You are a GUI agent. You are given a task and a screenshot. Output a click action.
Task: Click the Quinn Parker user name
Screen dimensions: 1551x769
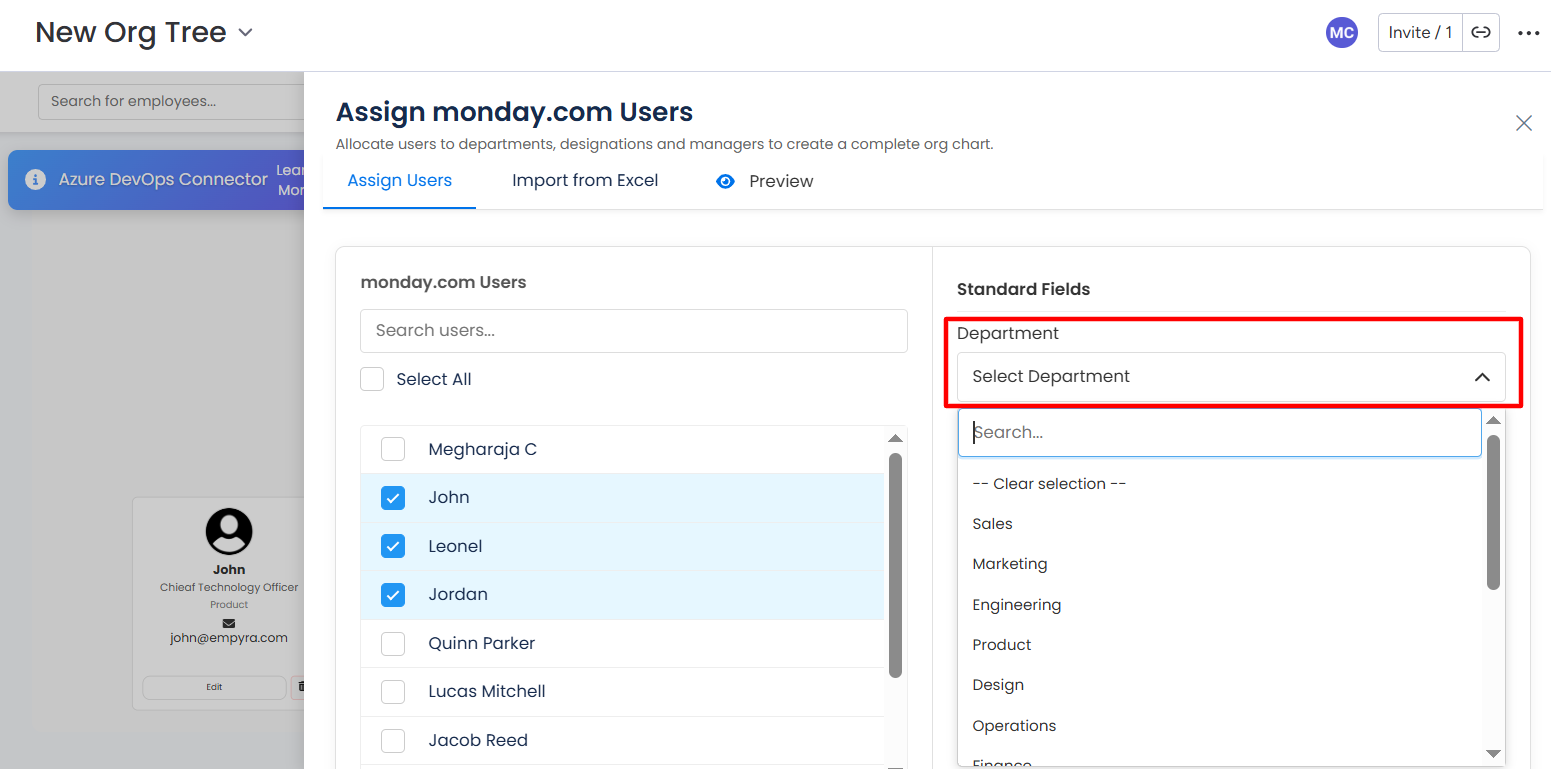click(482, 644)
